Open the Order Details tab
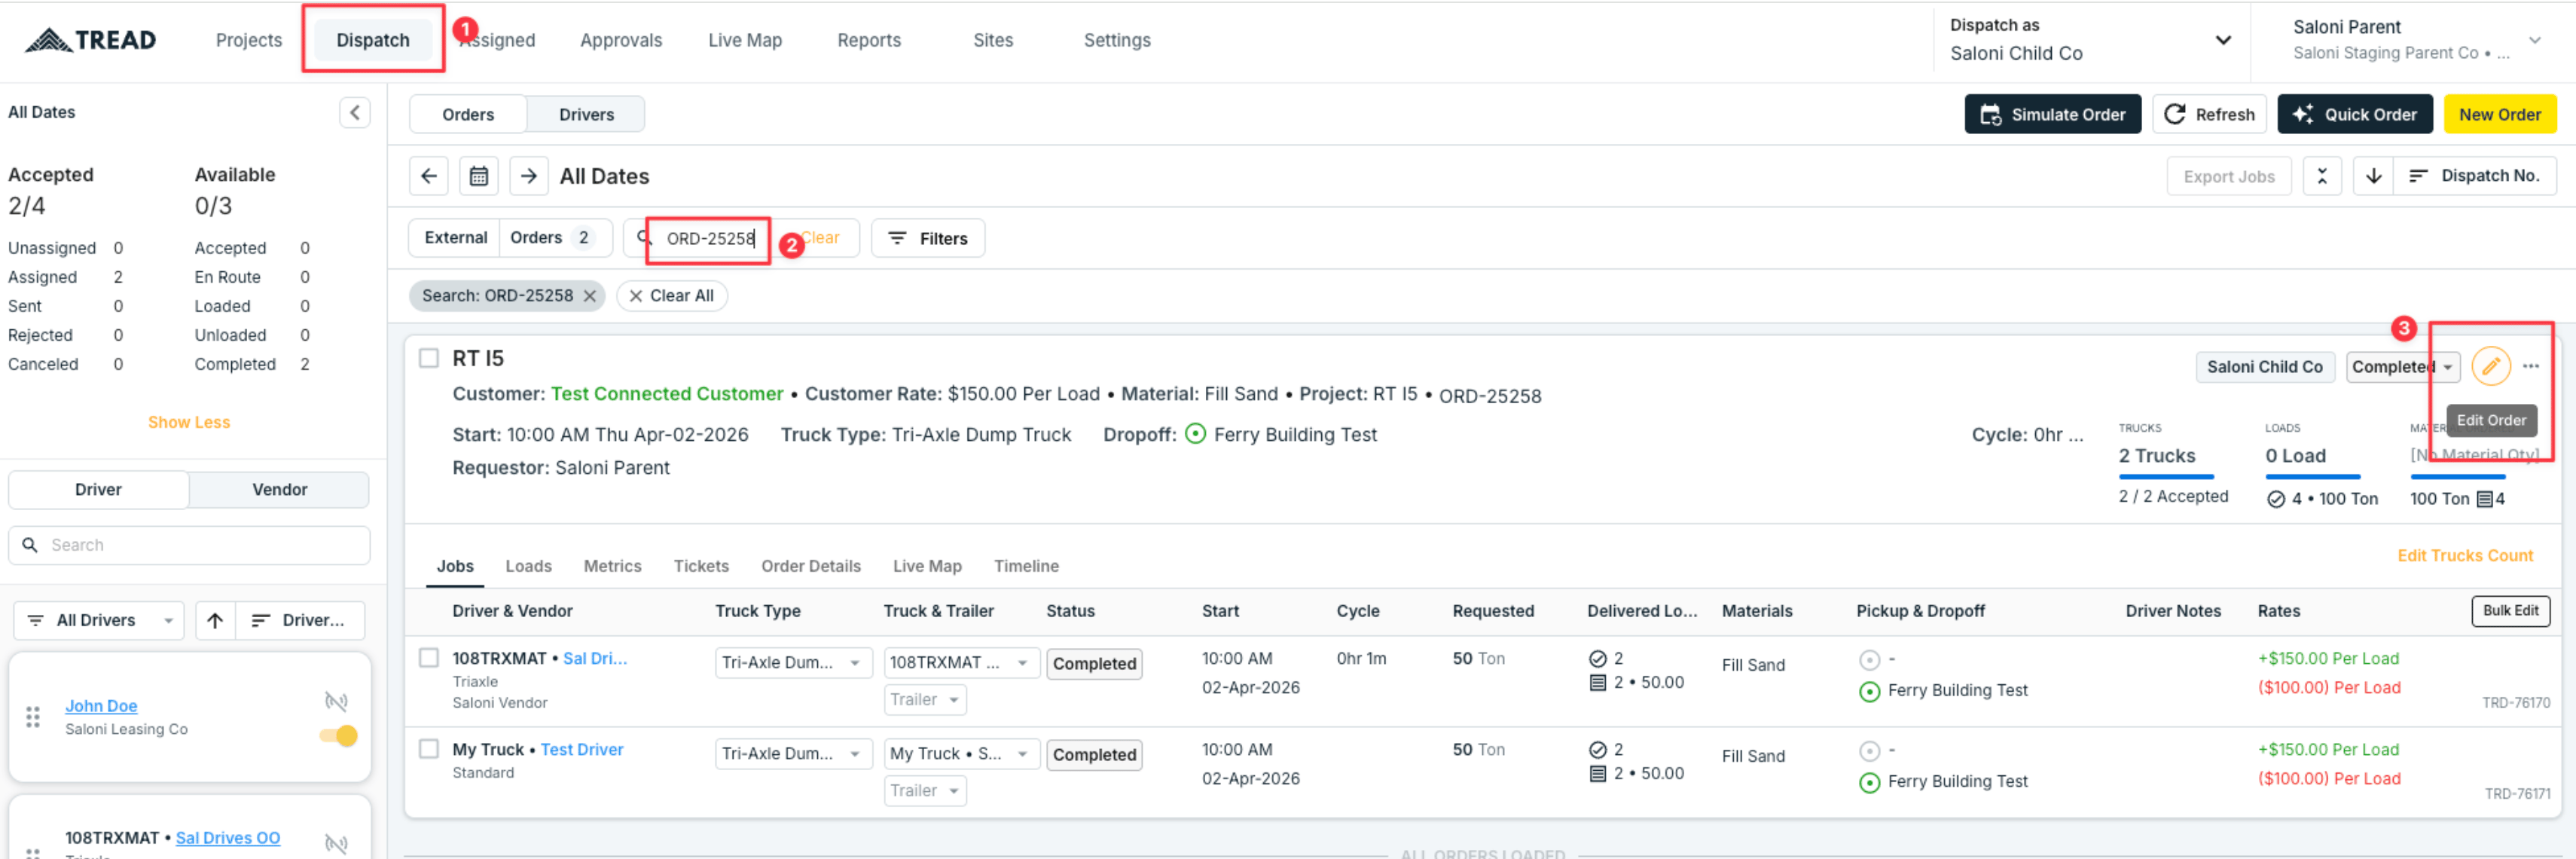The width and height of the screenshot is (2576, 859). pyautogui.click(x=810, y=566)
